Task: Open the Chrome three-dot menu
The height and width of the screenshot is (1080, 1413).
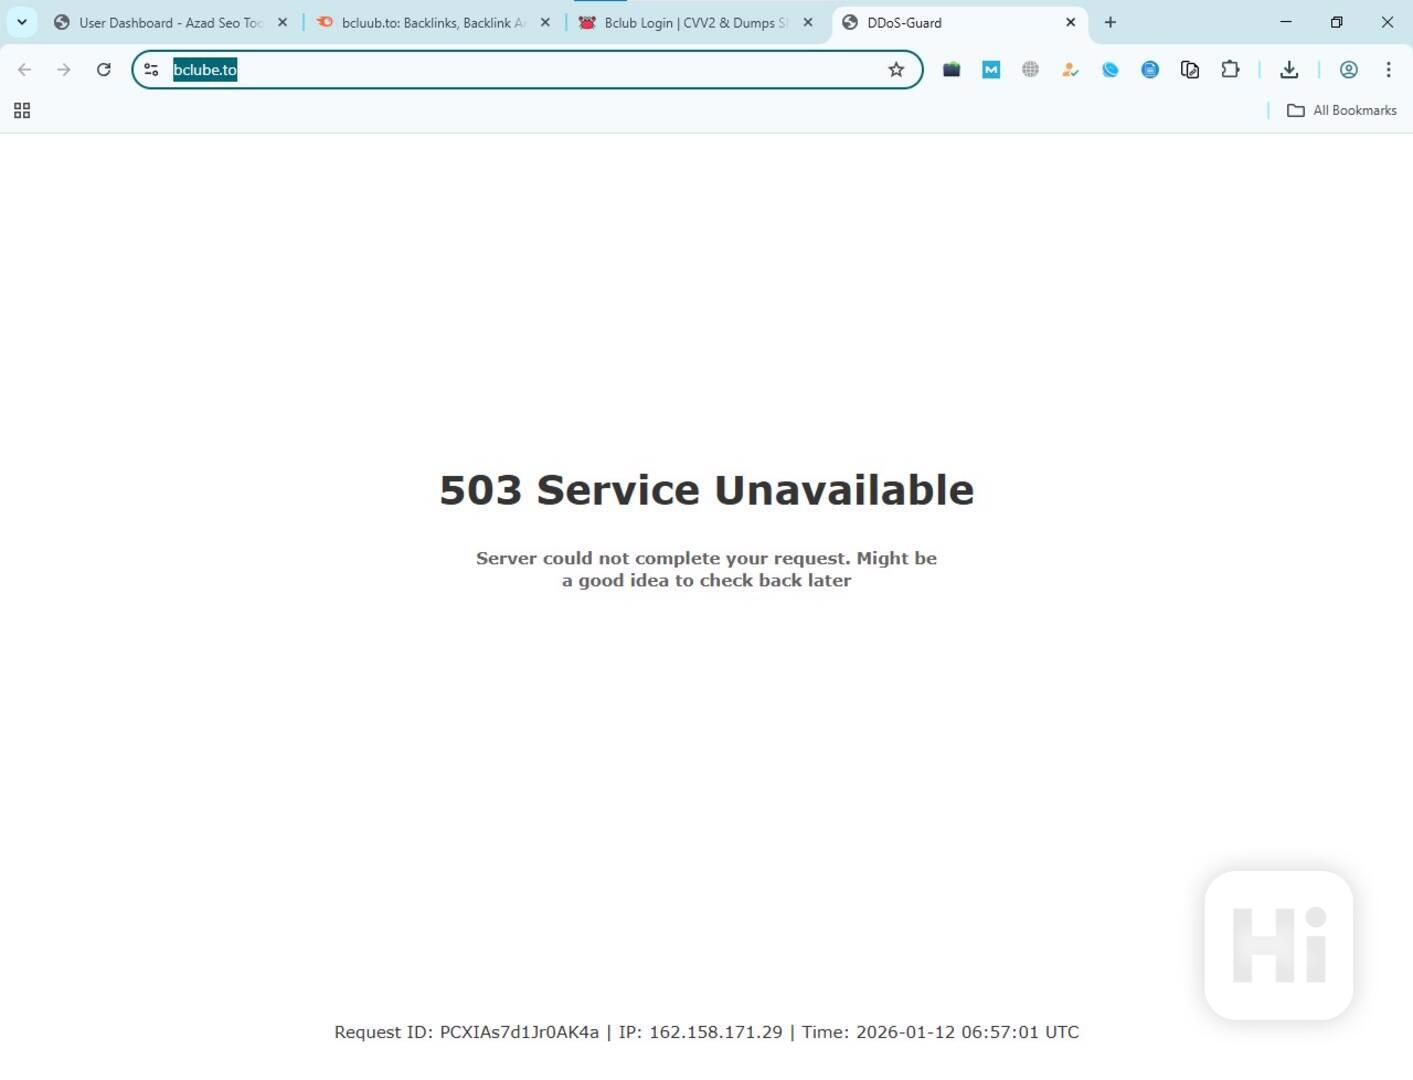Action: click(1388, 69)
